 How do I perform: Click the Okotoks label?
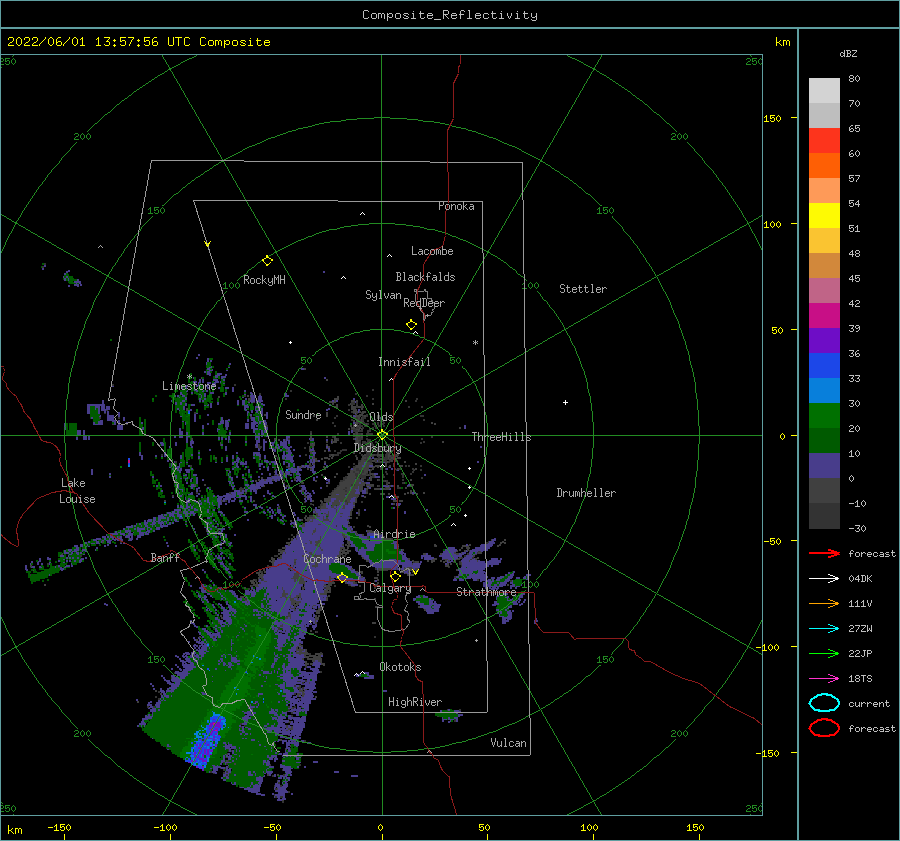point(400,667)
